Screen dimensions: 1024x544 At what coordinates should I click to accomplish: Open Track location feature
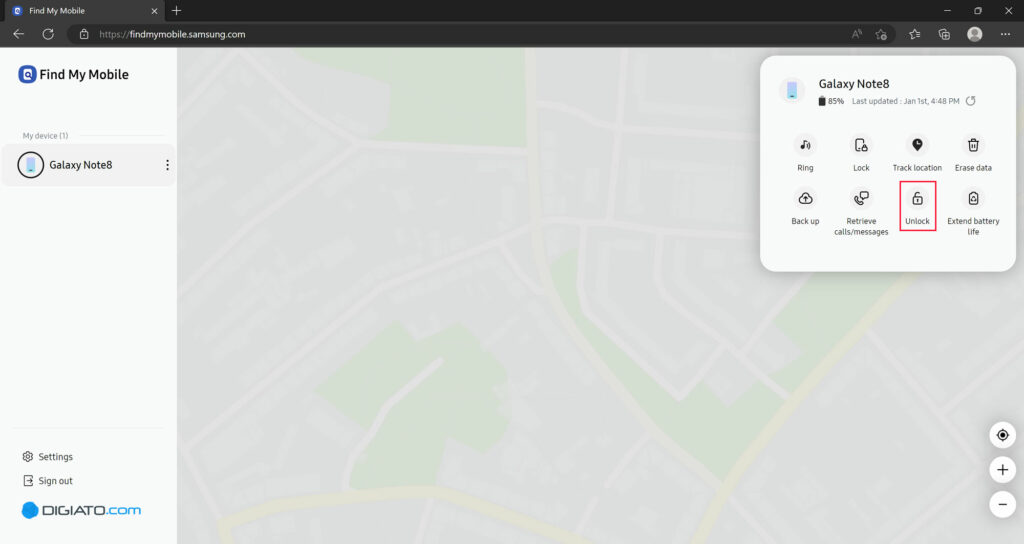(x=917, y=145)
